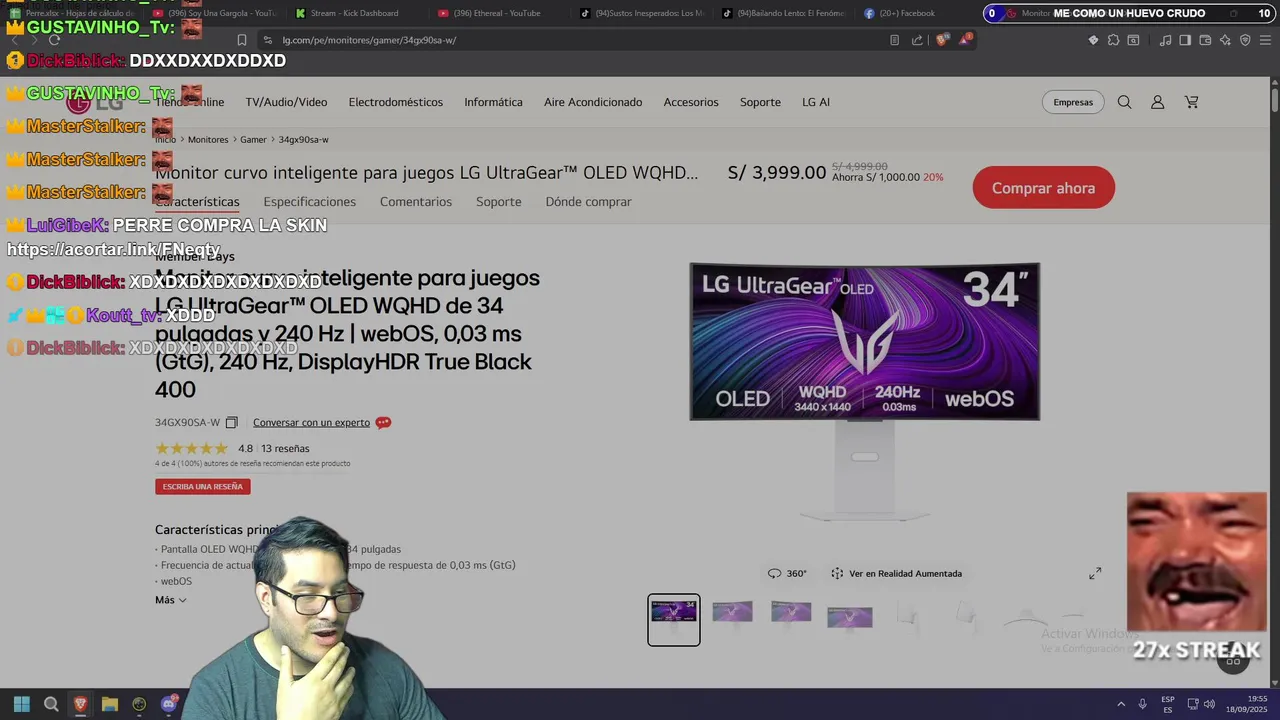Switch to Comentarios tab
The image size is (1280, 720).
[416, 201]
